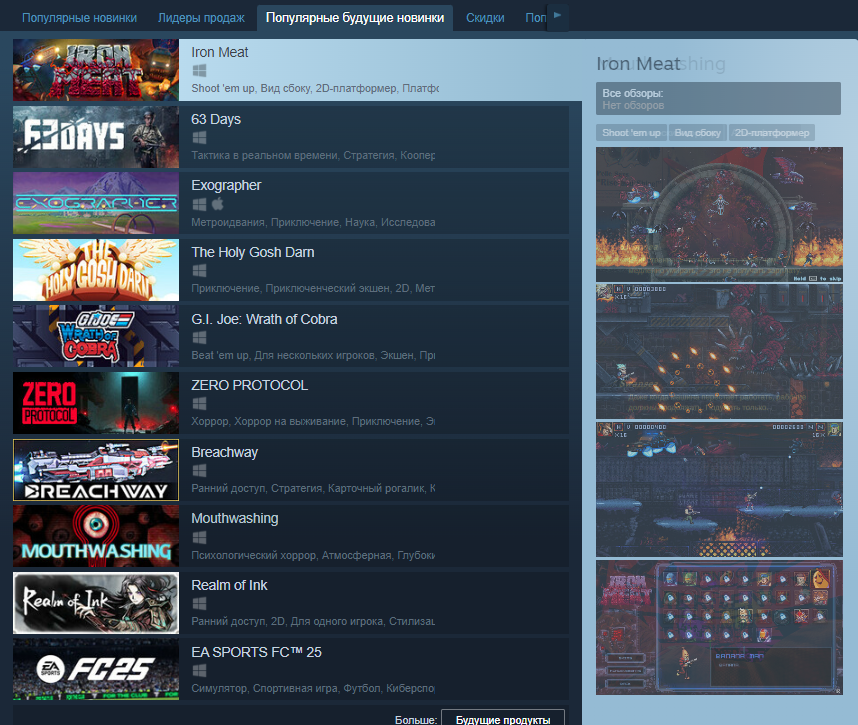This screenshot has height=725, width=858.
Task: Open the Скидки tab
Action: pos(485,18)
